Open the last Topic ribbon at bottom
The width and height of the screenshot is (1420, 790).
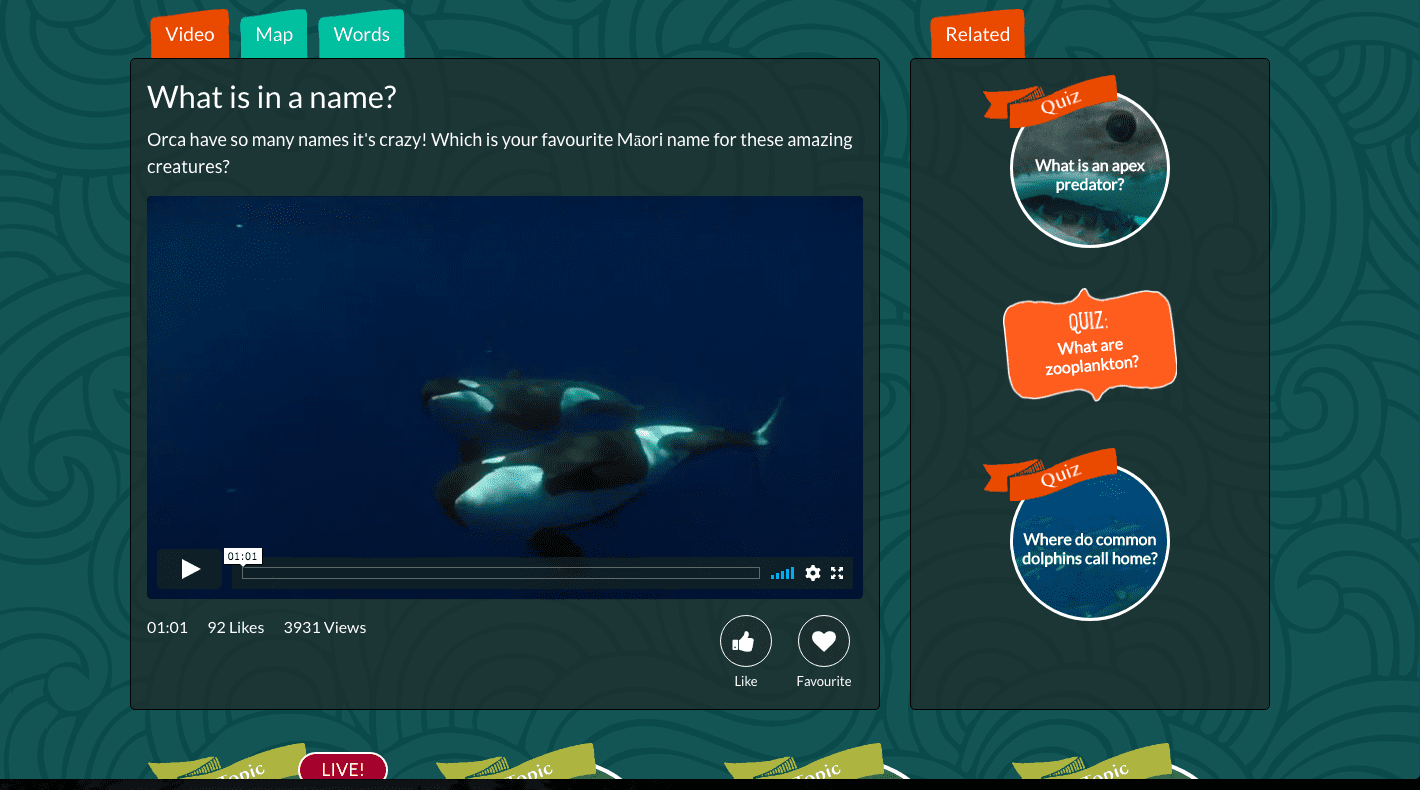1091,763
